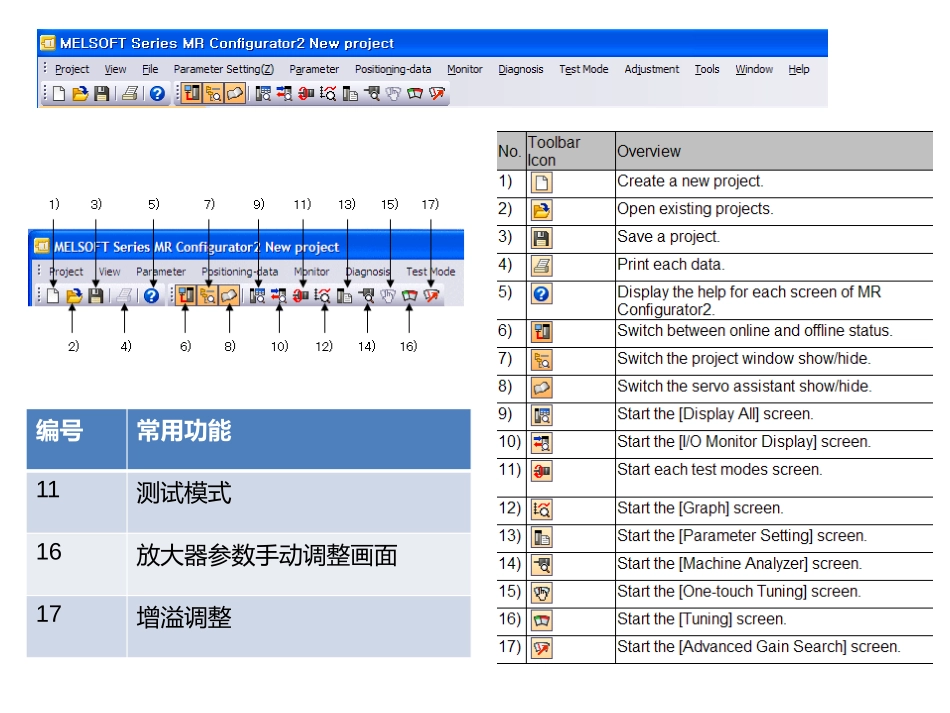Toggle online/offline status button in upper unannotated toolbar
The height and width of the screenshot is (713, 950).
pos(191,93)
